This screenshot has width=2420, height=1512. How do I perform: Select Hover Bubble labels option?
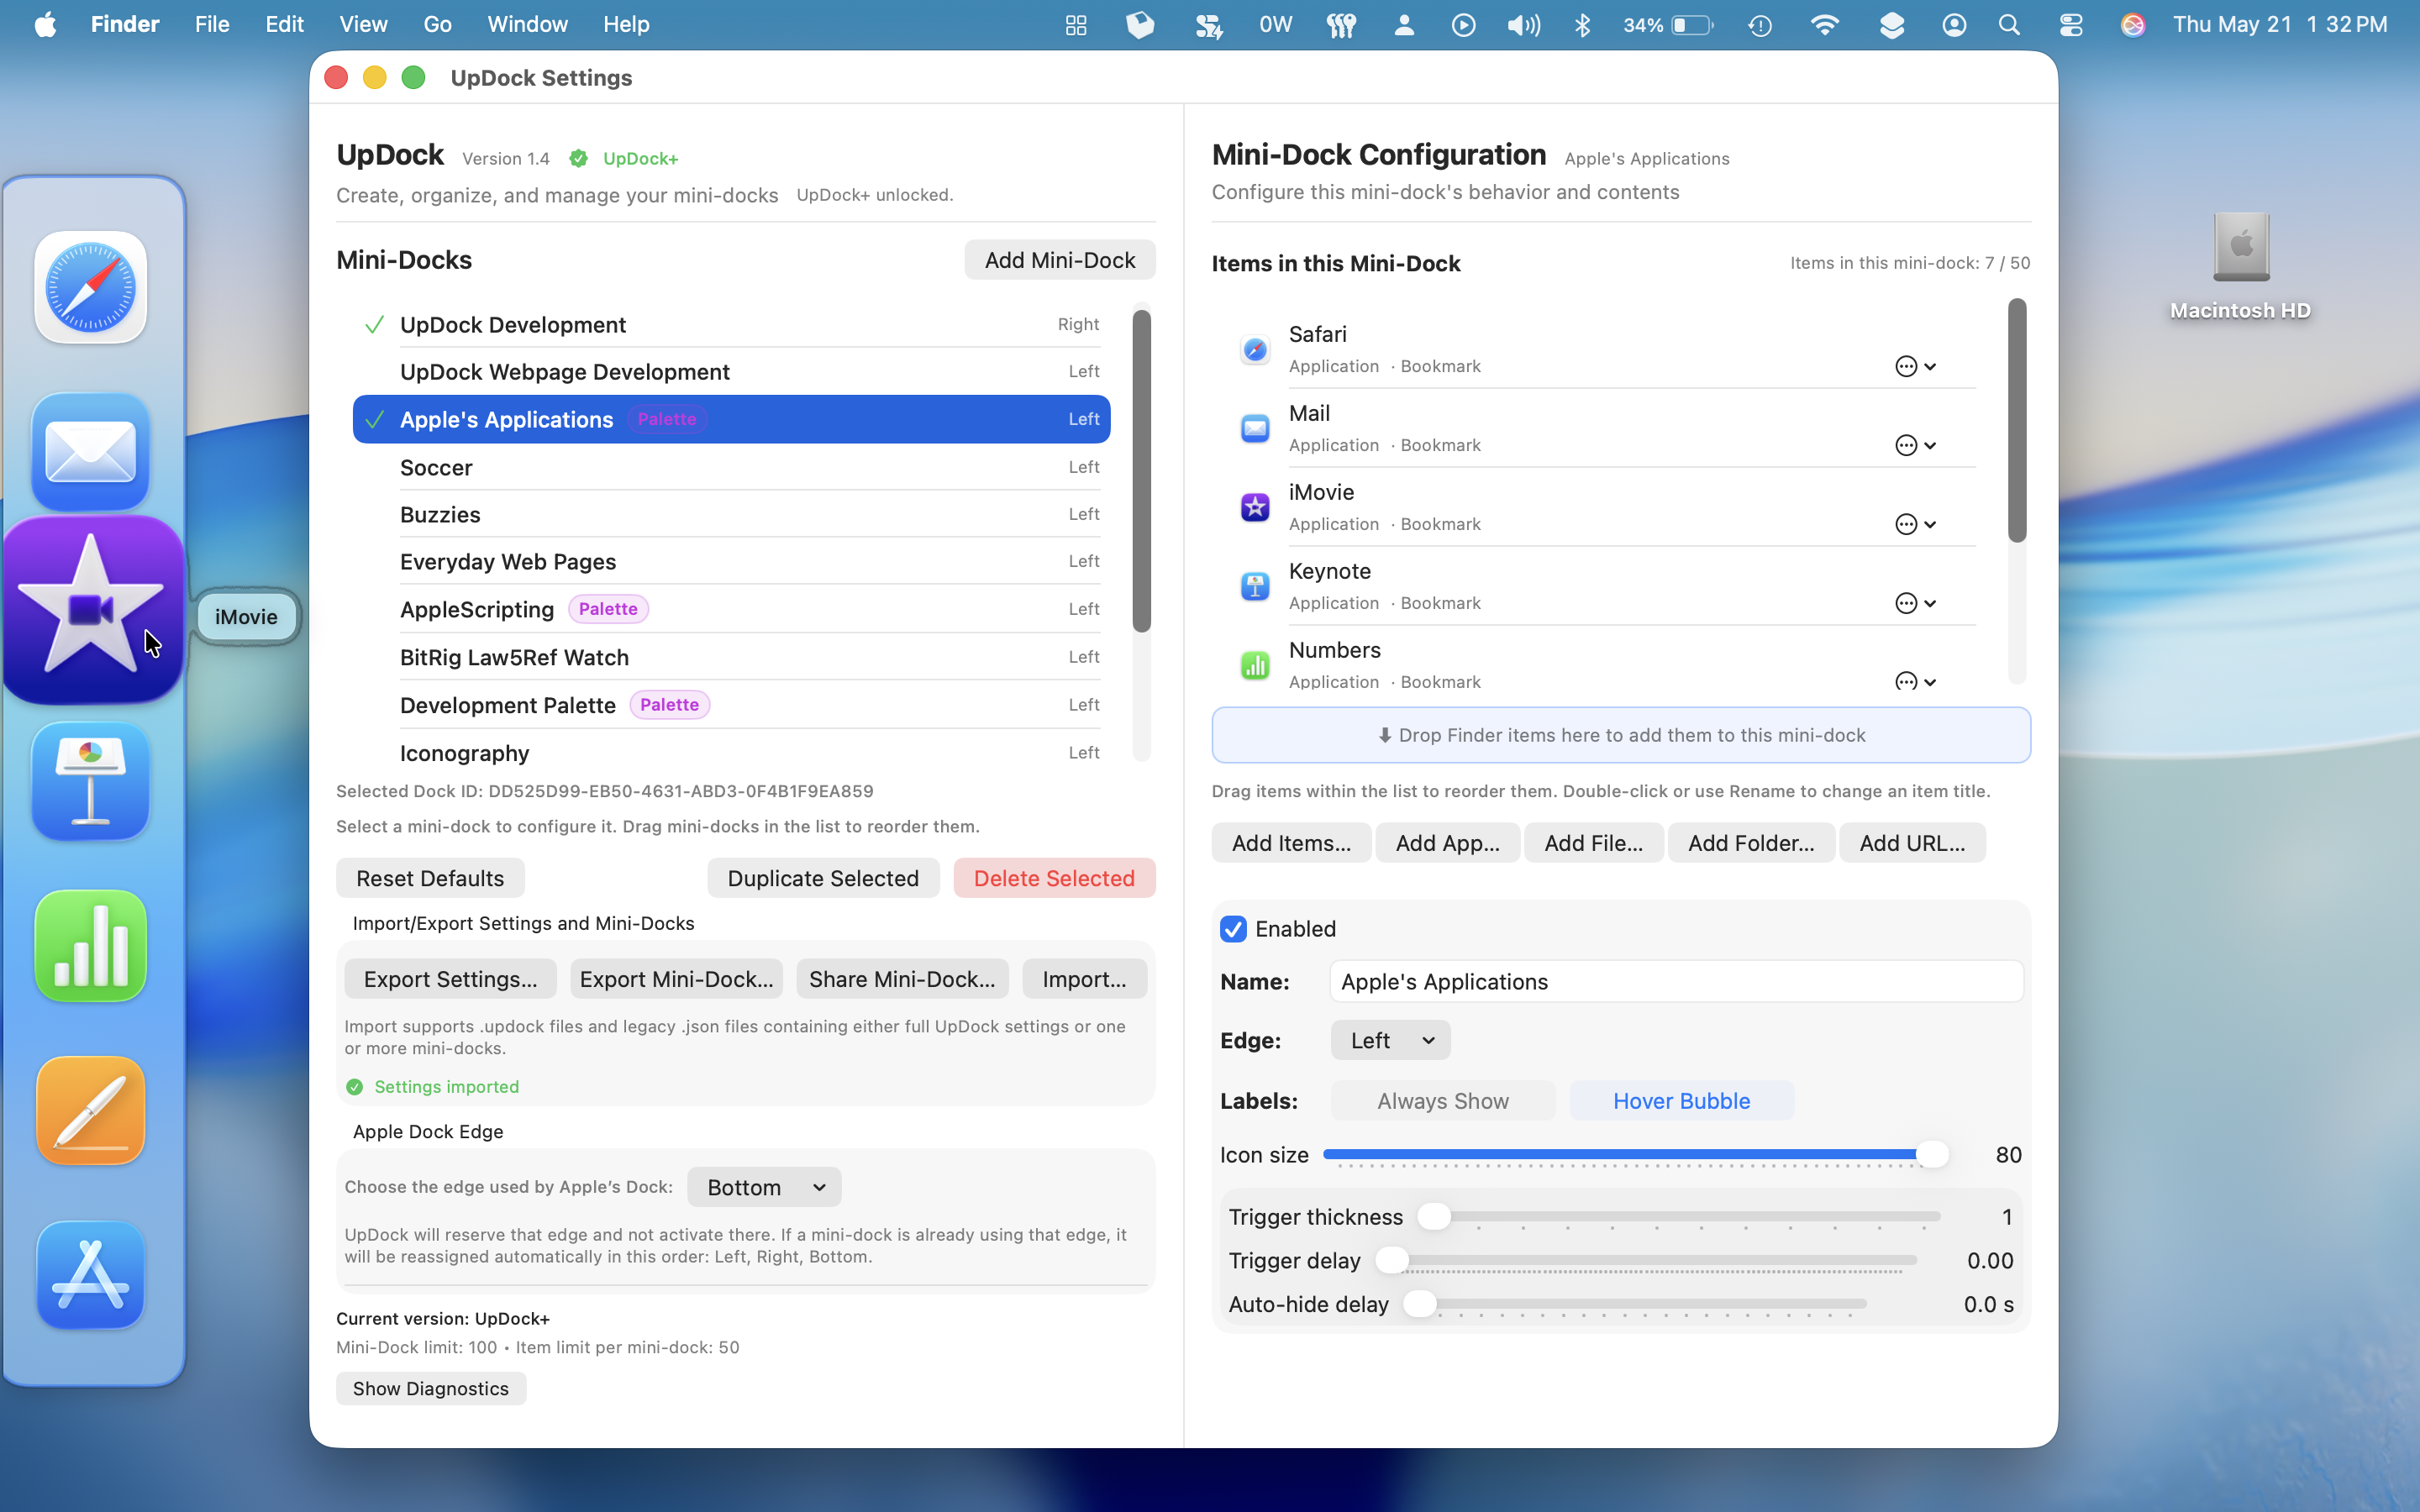coord(1681,1101)
